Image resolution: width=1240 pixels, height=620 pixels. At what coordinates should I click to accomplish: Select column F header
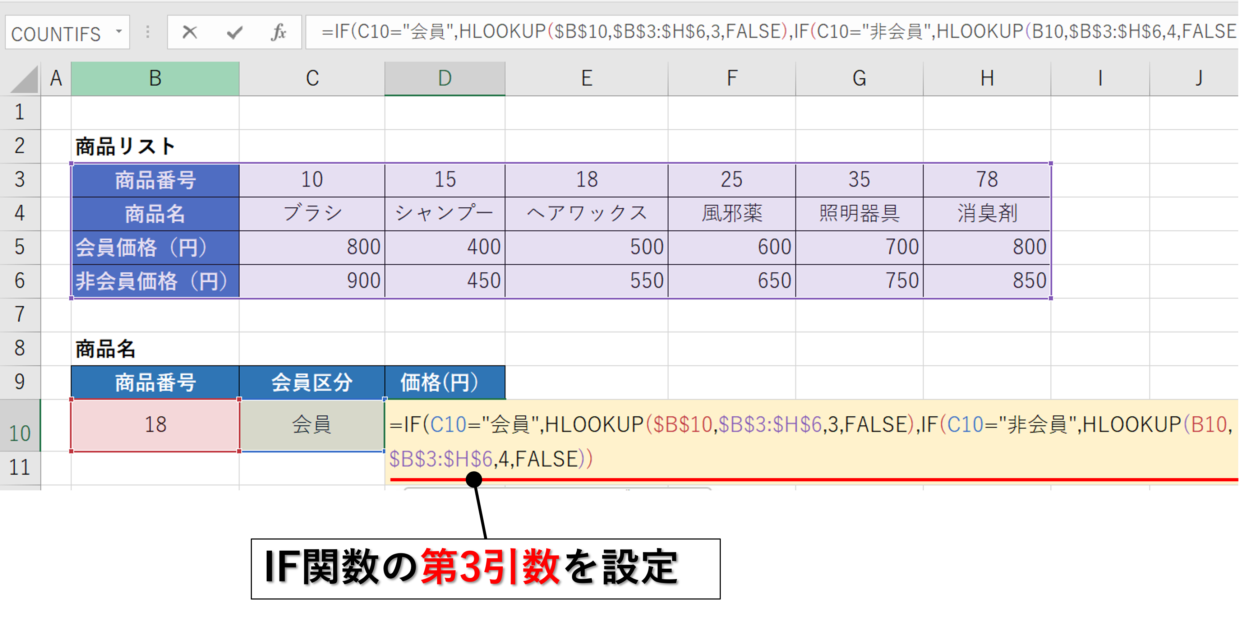(x=732, y=79)
